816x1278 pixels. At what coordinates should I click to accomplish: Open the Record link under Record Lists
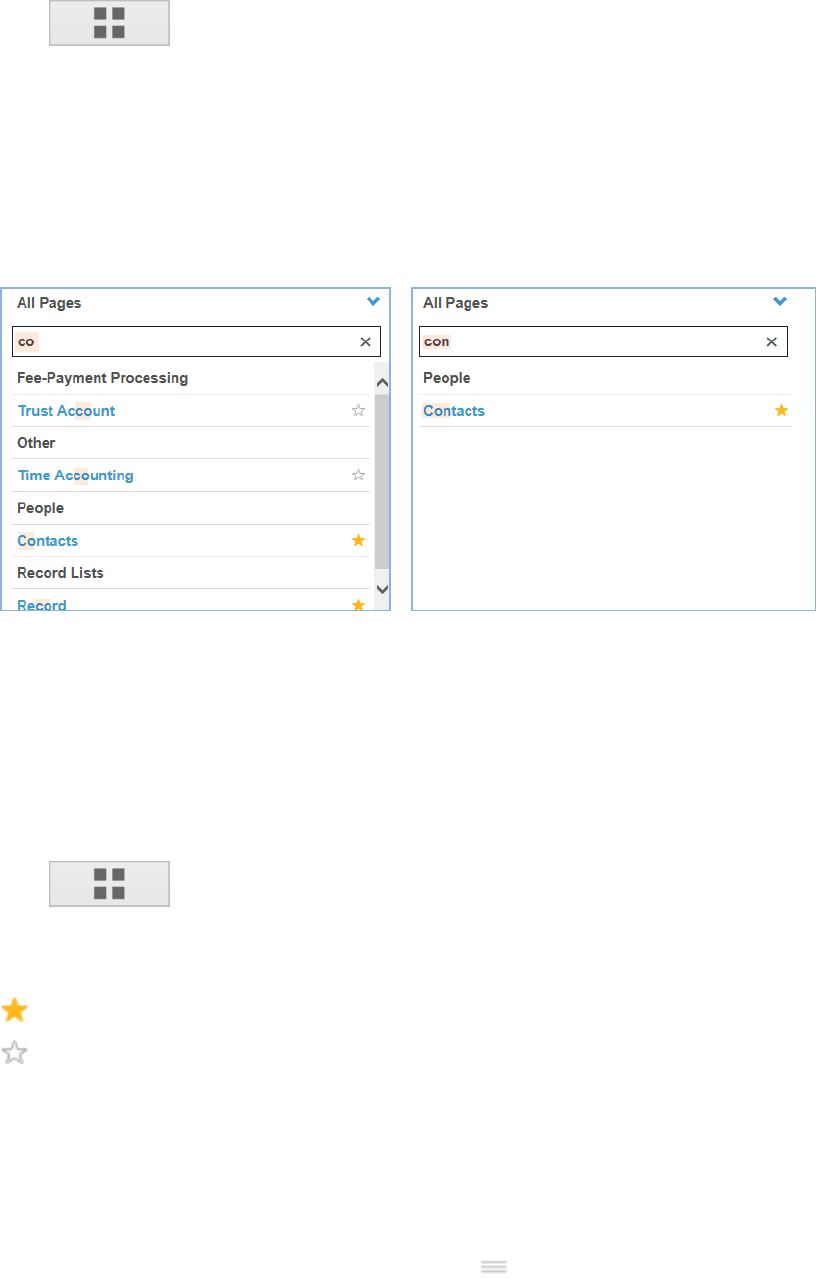tap(42, 605)
